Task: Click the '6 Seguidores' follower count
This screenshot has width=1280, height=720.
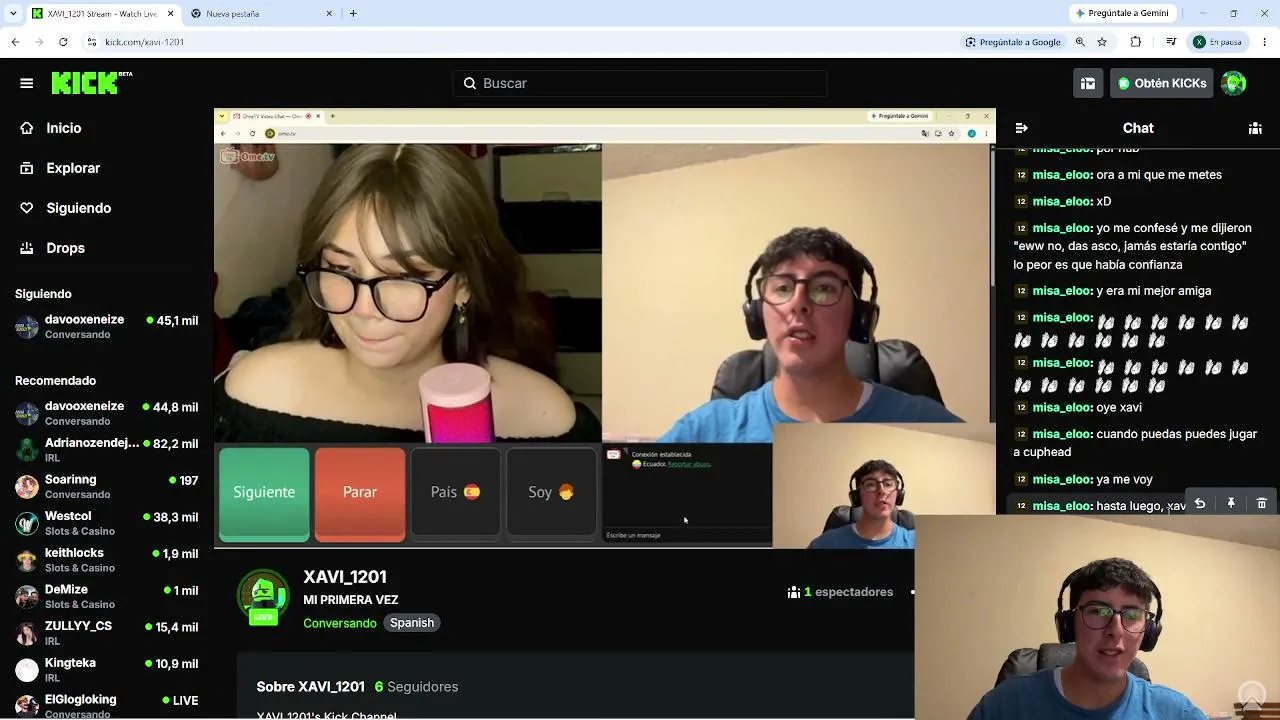Action: (x=416, y=687)
